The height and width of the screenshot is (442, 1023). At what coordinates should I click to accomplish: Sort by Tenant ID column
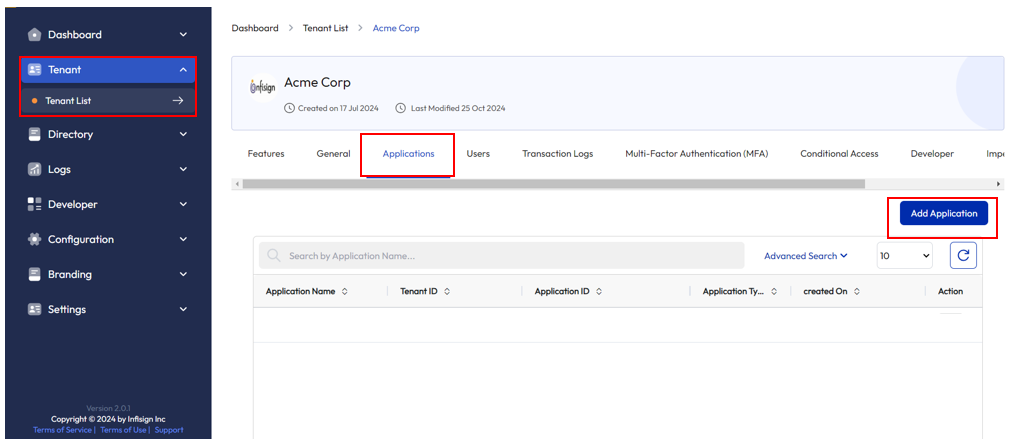[x=447, y=292]
